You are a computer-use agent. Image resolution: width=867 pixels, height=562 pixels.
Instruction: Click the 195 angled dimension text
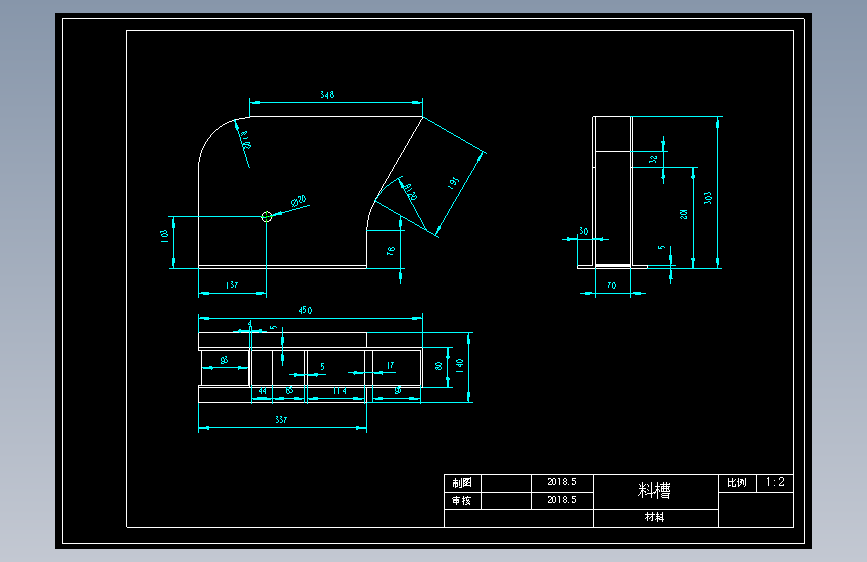pyautogui.click(x=453, y=183)
